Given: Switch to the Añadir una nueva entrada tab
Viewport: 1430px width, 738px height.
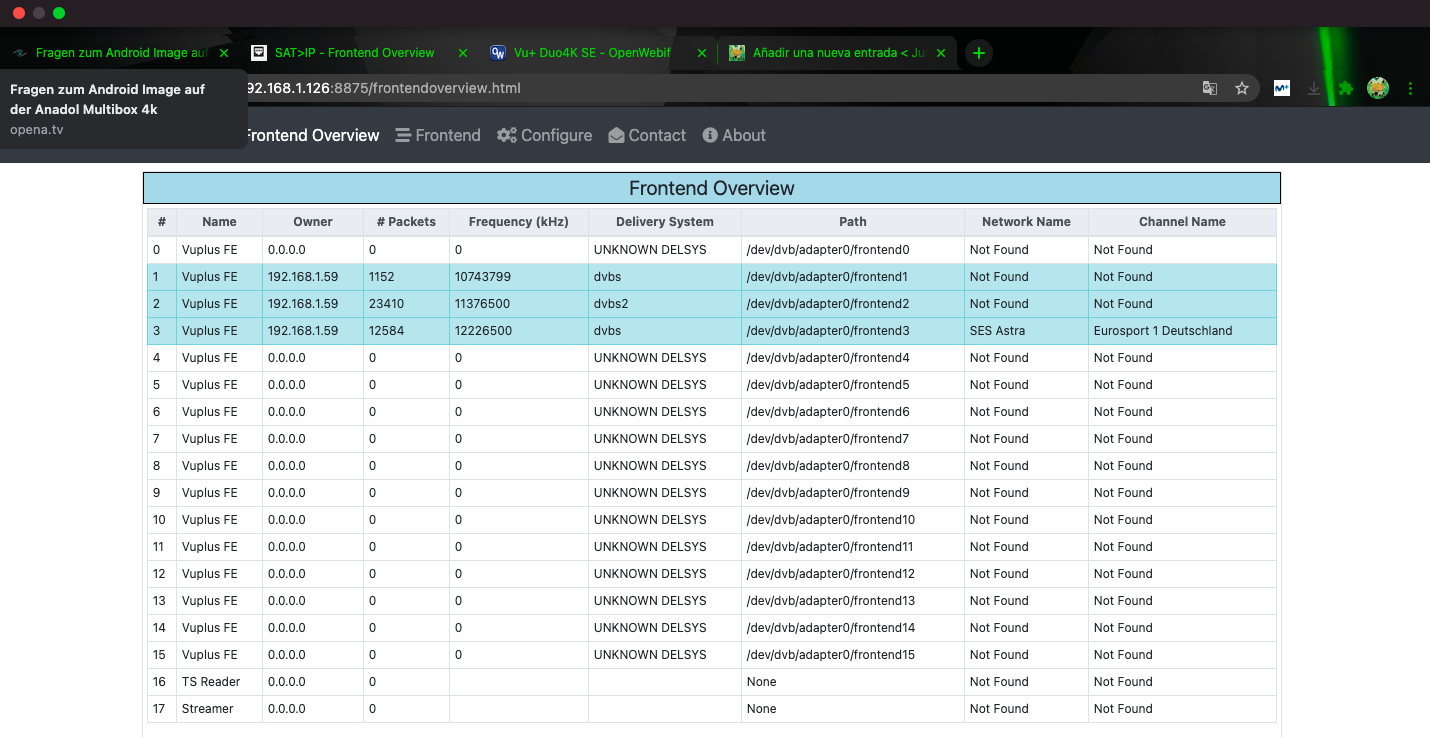Looking at the screenshot, I should [x=825, y=53].
